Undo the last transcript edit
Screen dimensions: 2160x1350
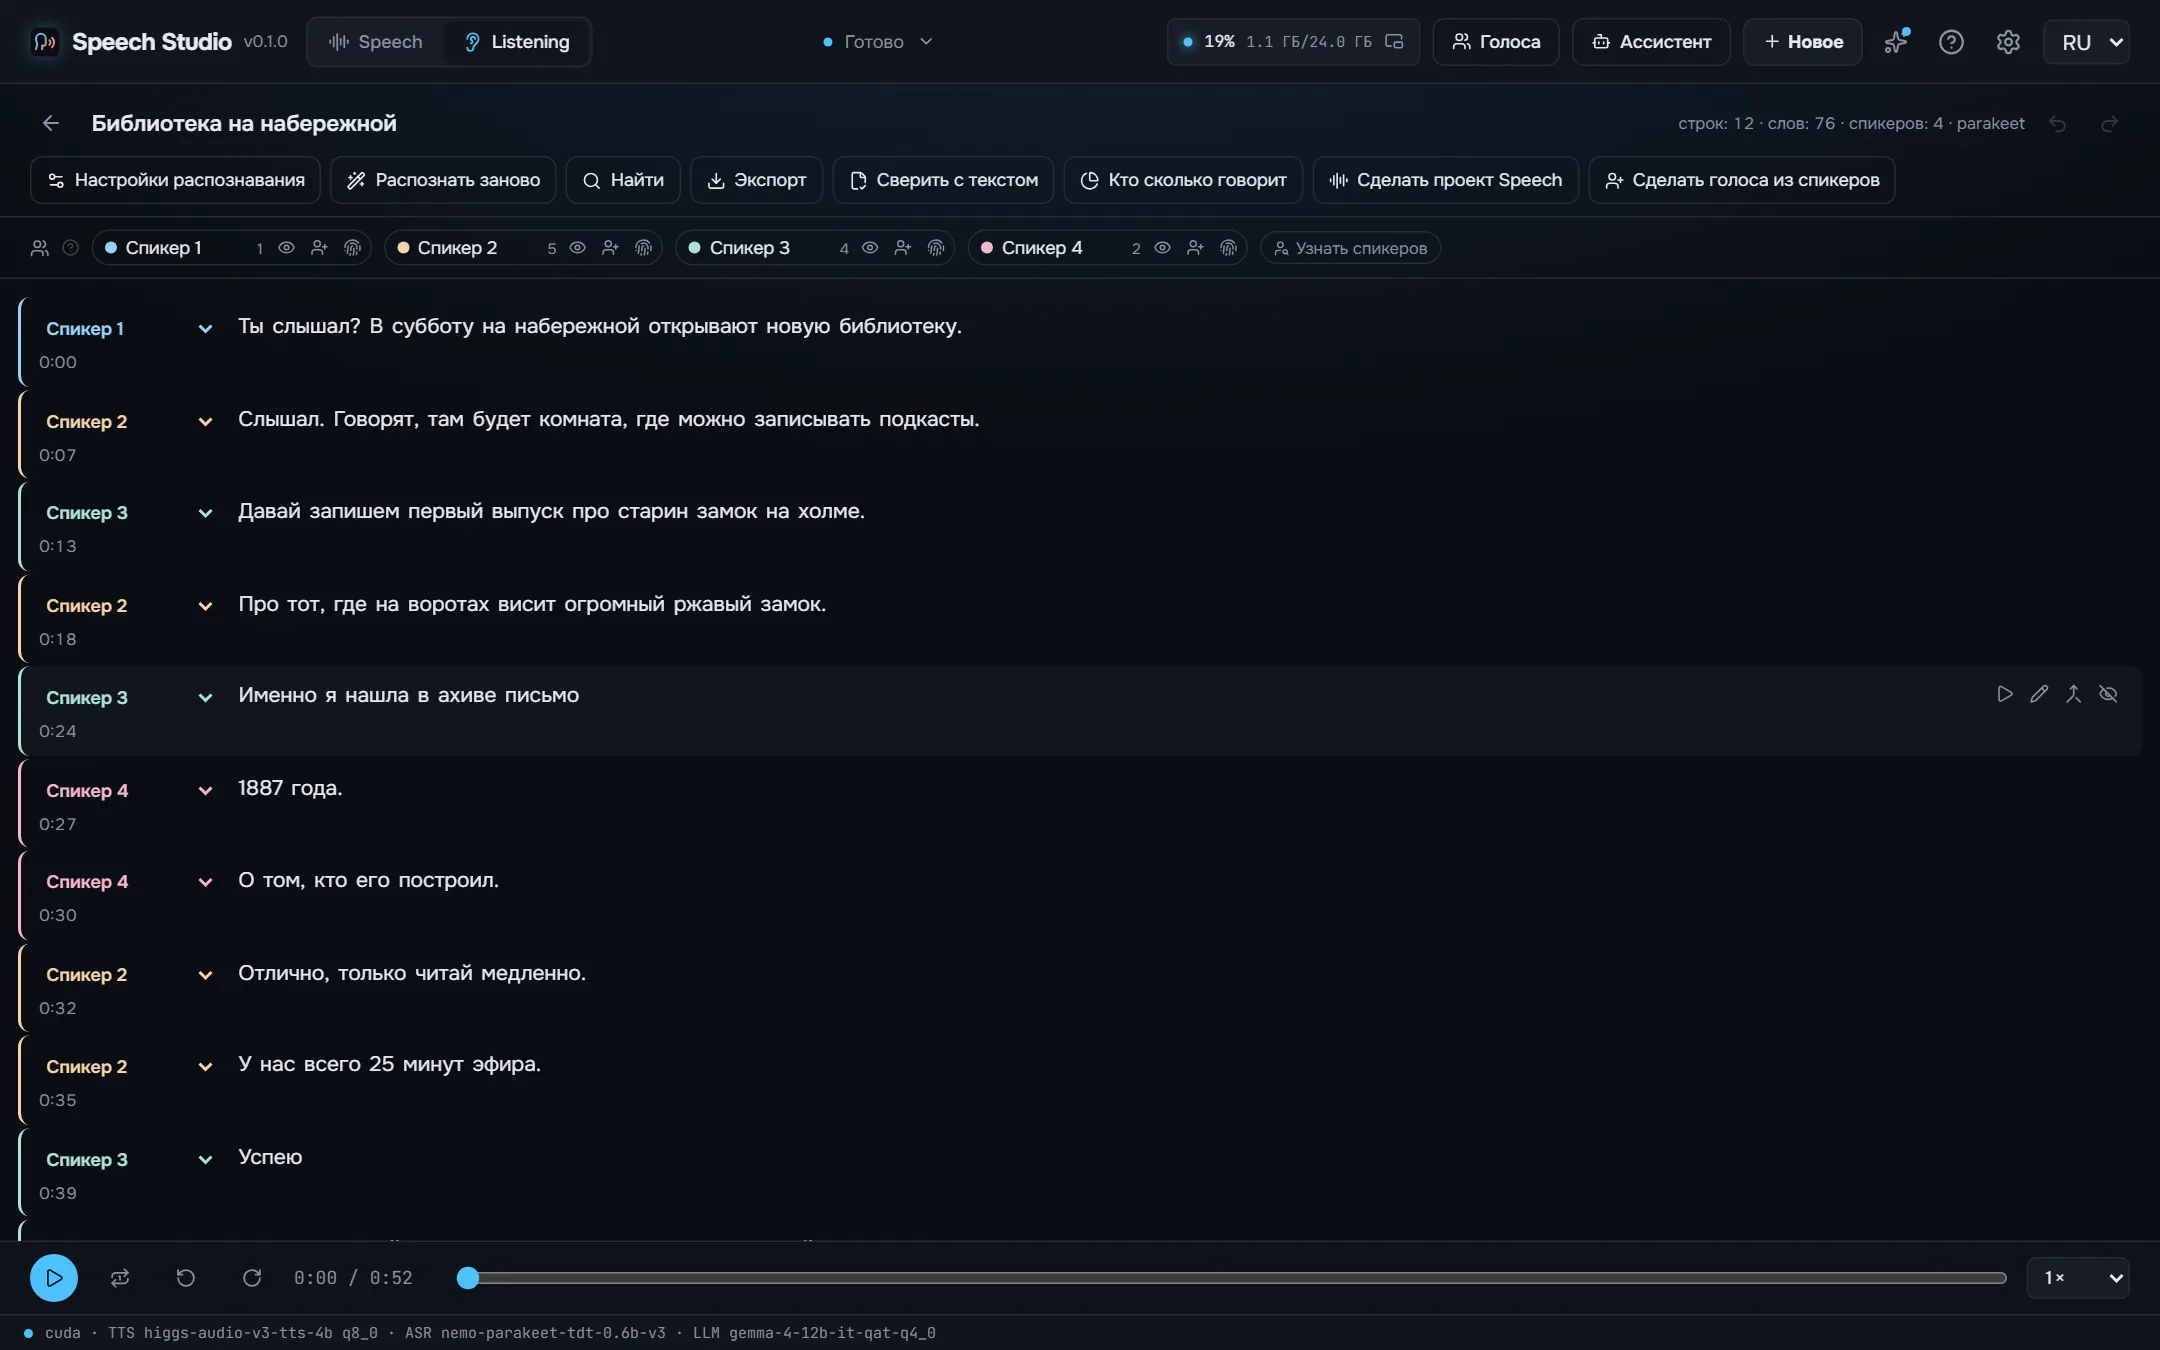click(x=2057, y=124)
